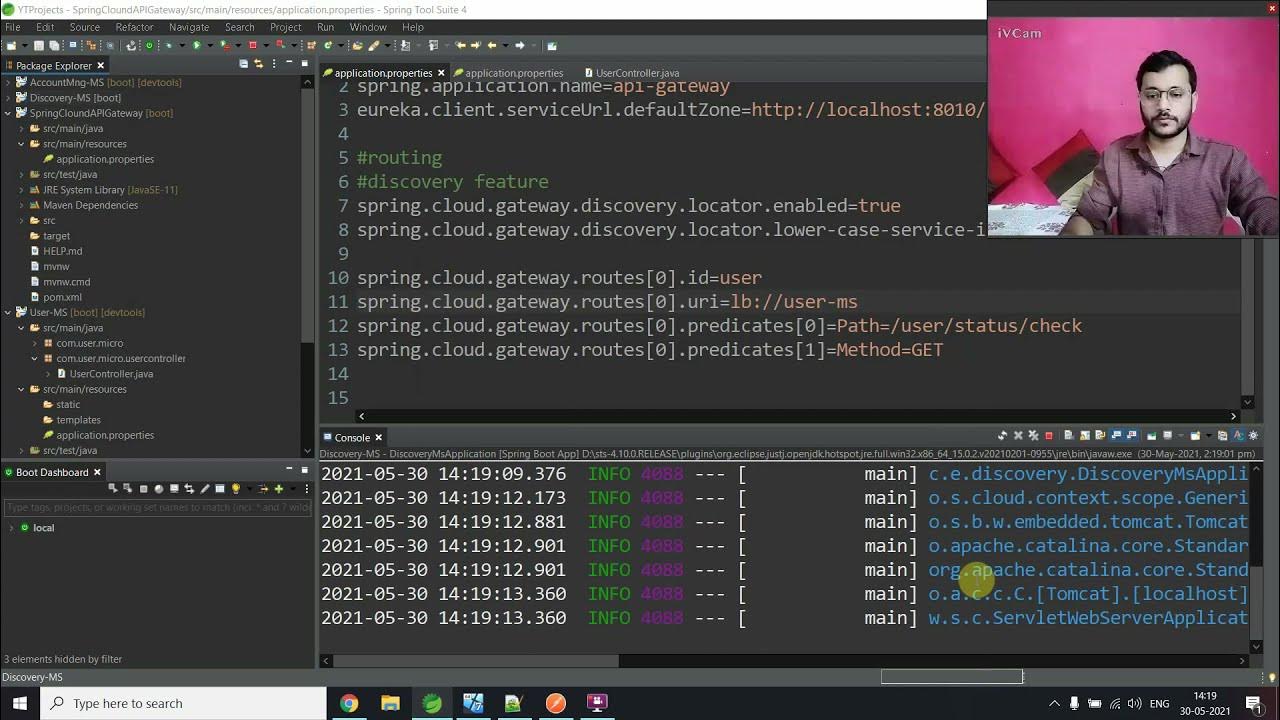1280x720 pixels.
Task: Switch to the second application.properties tab
Action: [507, 73]
